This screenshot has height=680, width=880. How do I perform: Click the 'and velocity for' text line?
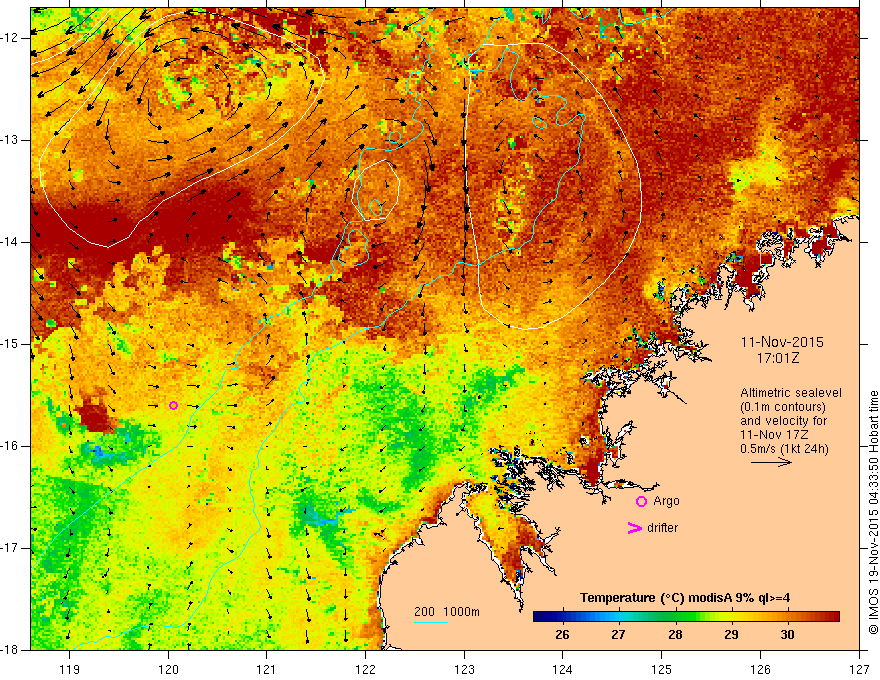tap(783, 421)
